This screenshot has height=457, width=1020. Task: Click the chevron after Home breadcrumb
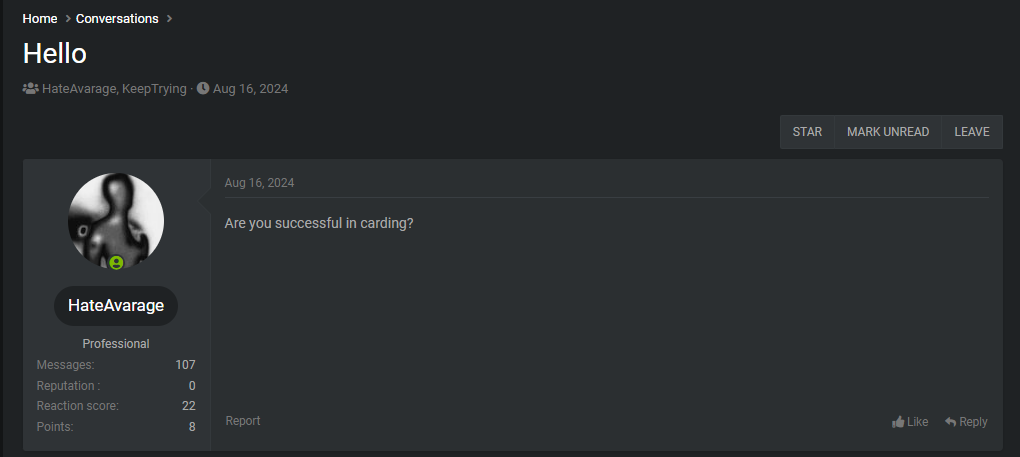(67, 19)
